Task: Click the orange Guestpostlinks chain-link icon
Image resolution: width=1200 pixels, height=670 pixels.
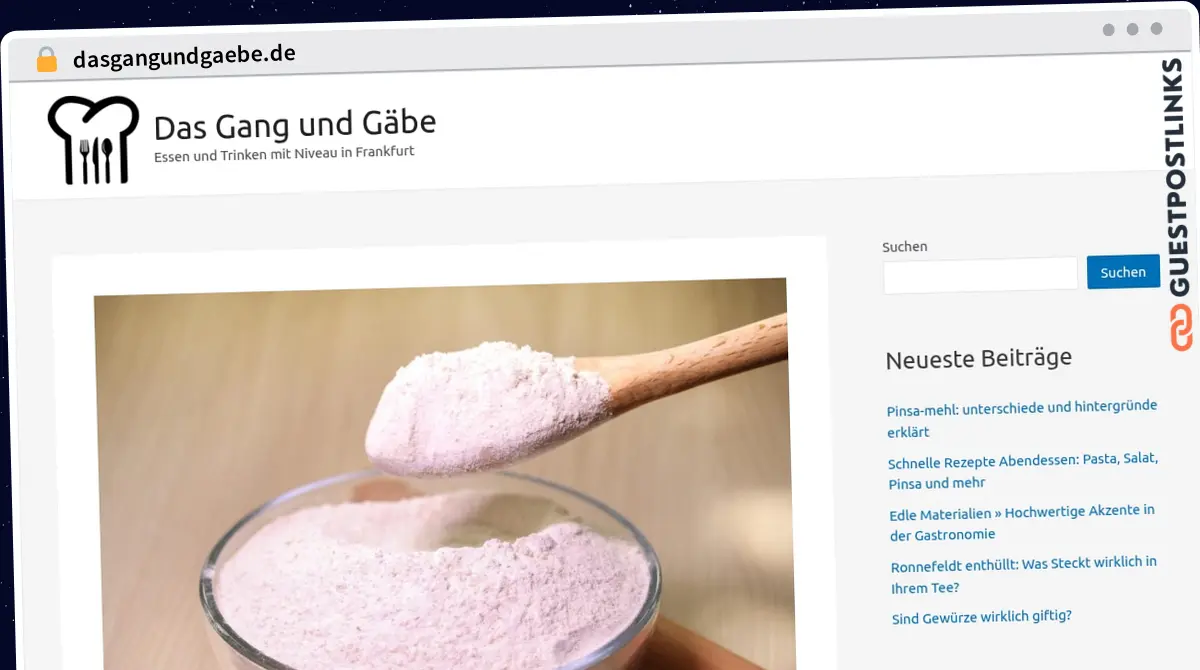Action: coord(1181,328)
